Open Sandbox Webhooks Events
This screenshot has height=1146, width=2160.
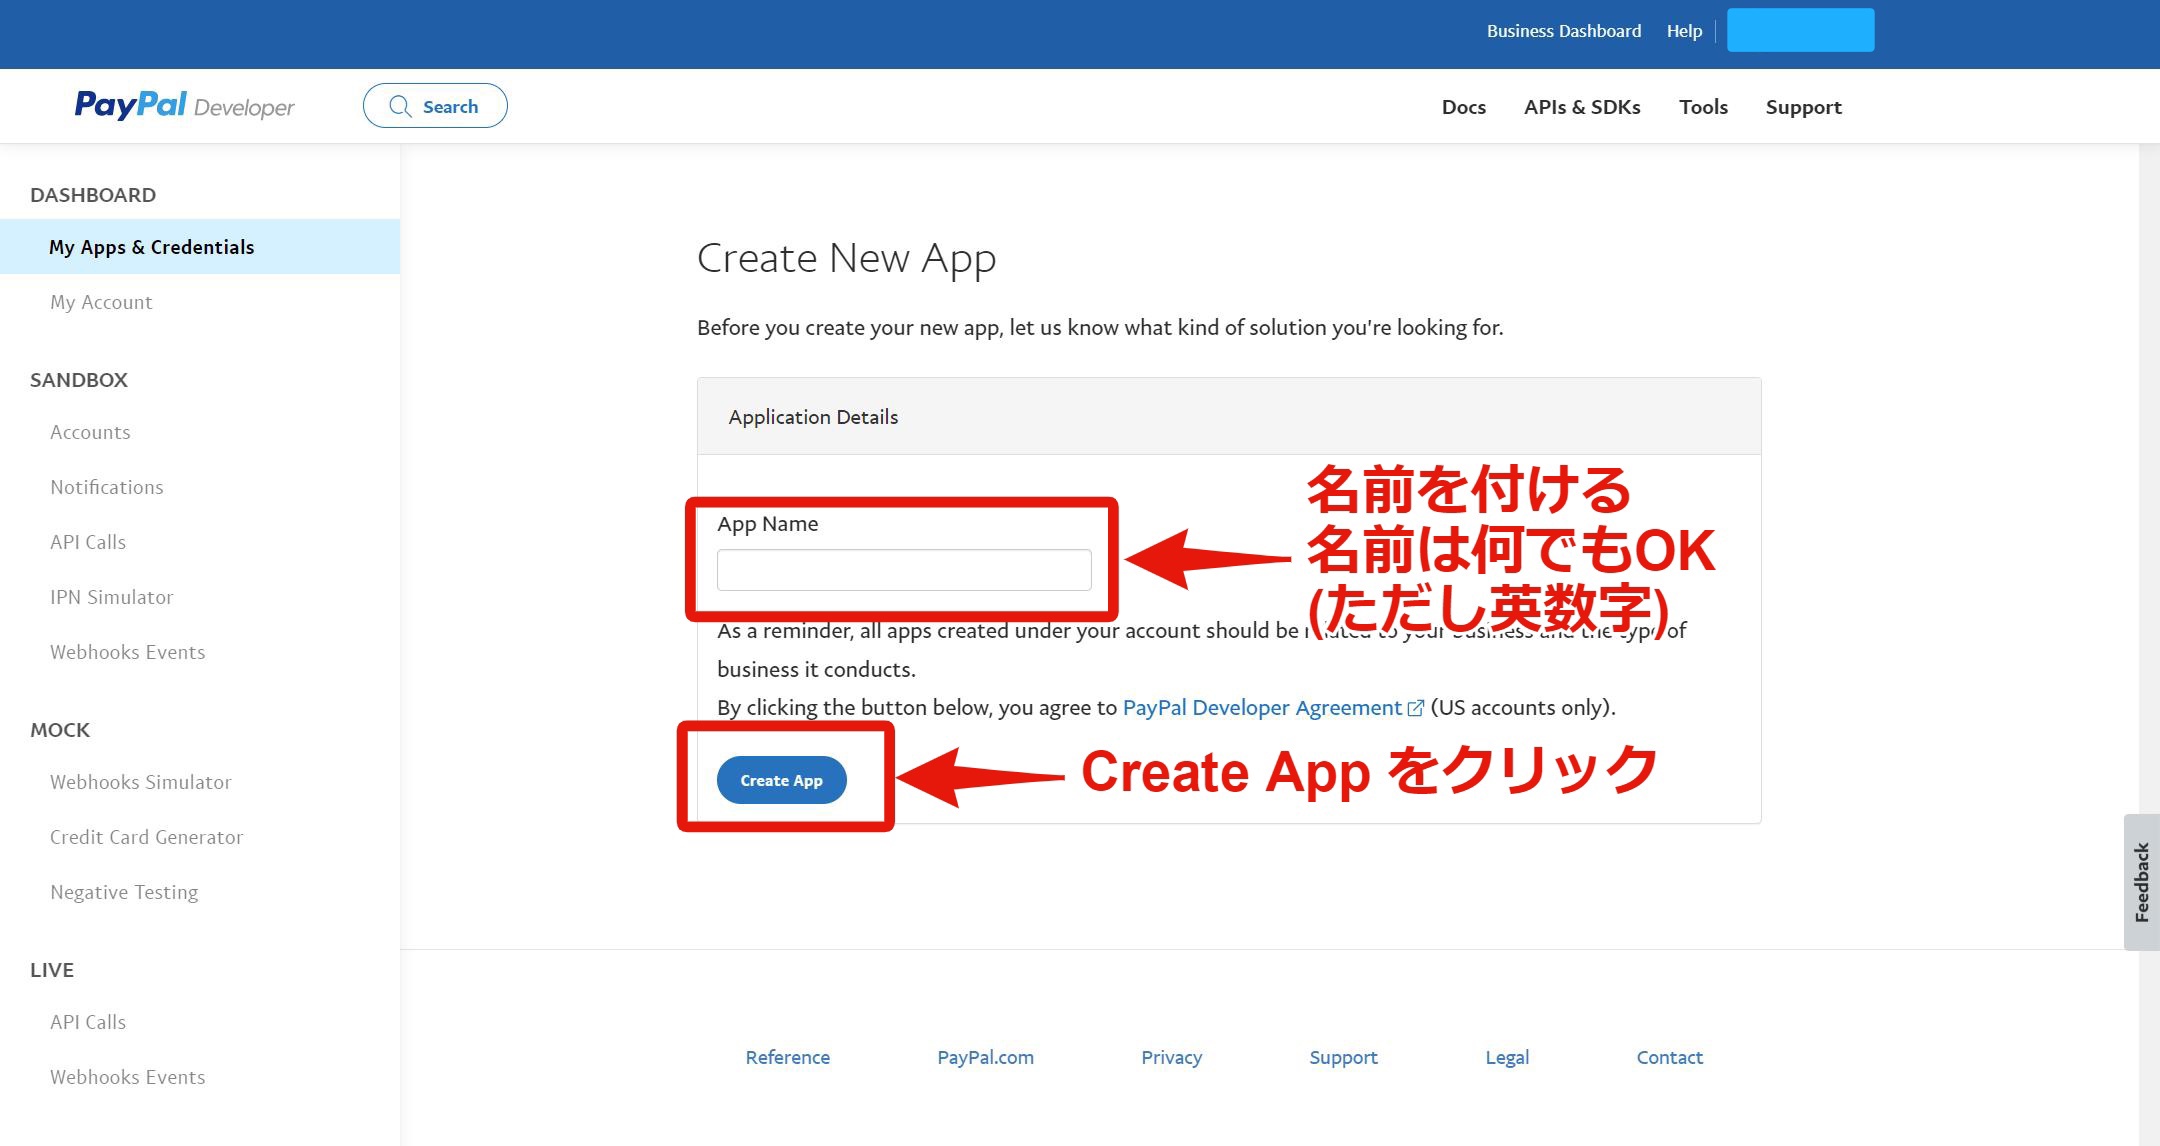coord(128,652)
